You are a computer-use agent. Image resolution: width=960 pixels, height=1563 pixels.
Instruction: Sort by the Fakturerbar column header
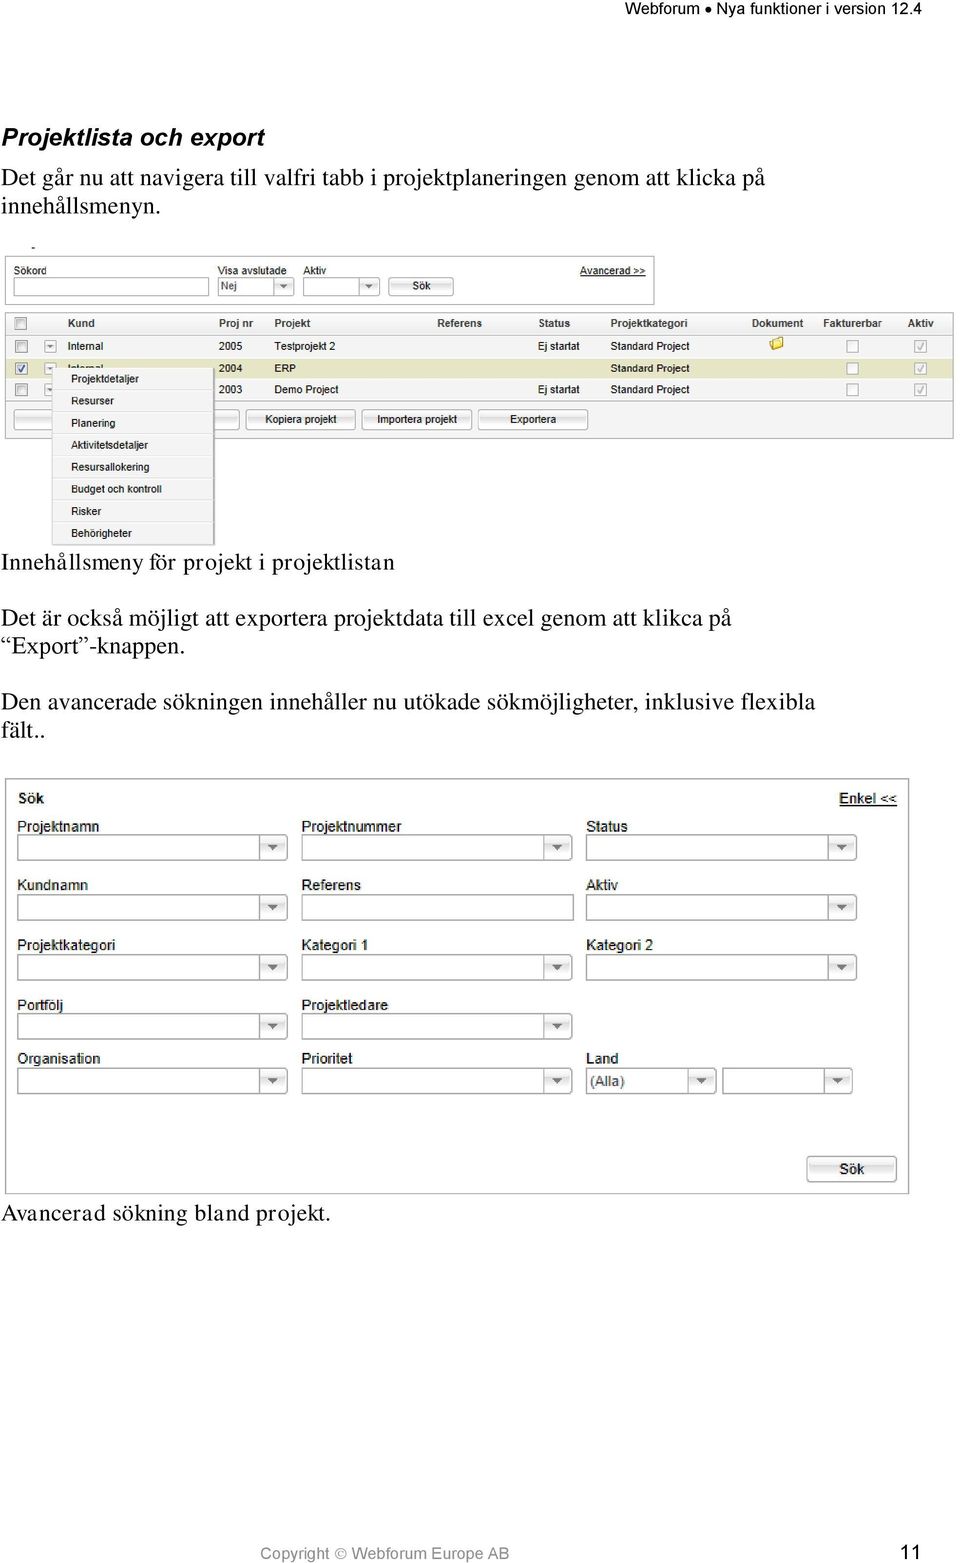tap(852, 324)
